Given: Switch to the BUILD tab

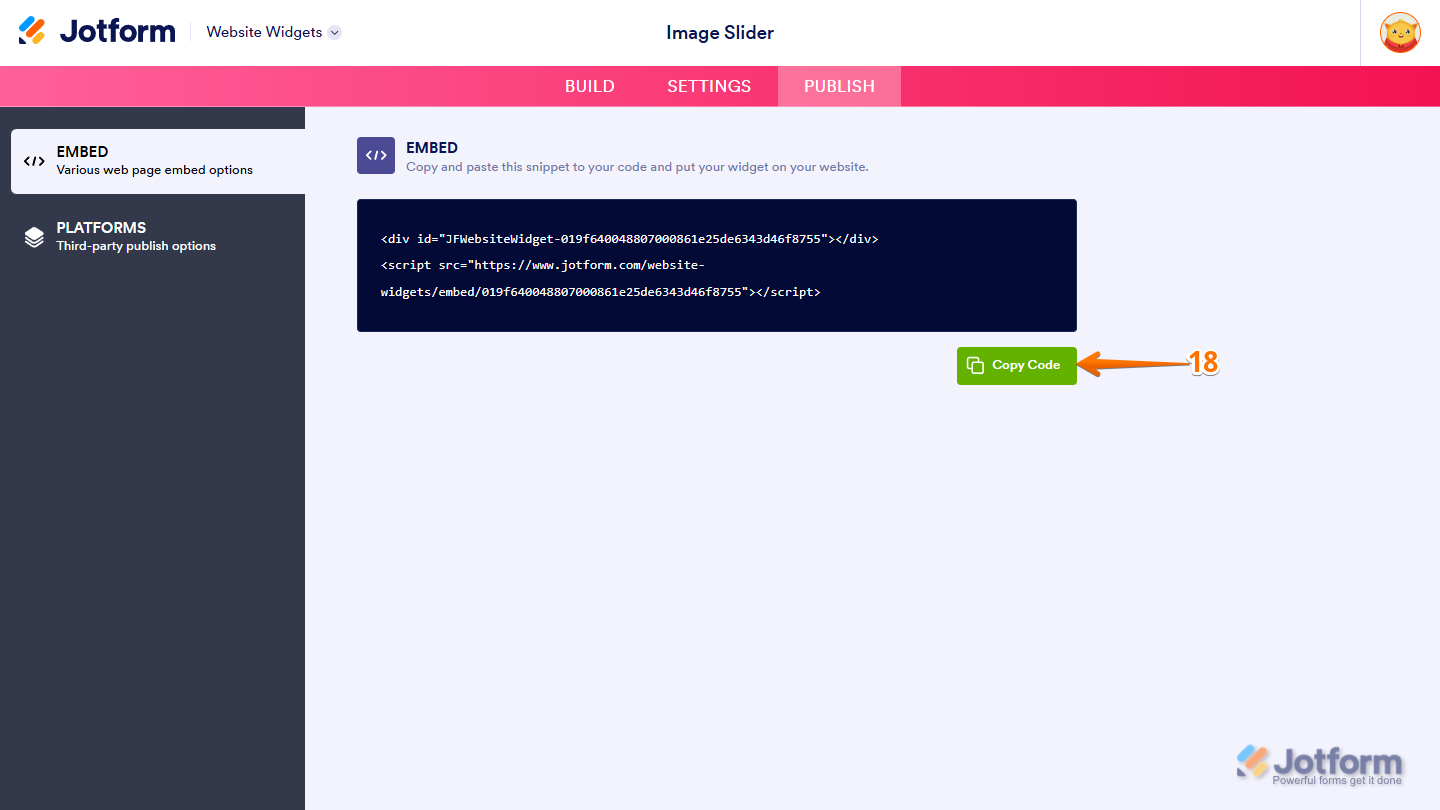Looking at the screenshot, I should point(590,86).
